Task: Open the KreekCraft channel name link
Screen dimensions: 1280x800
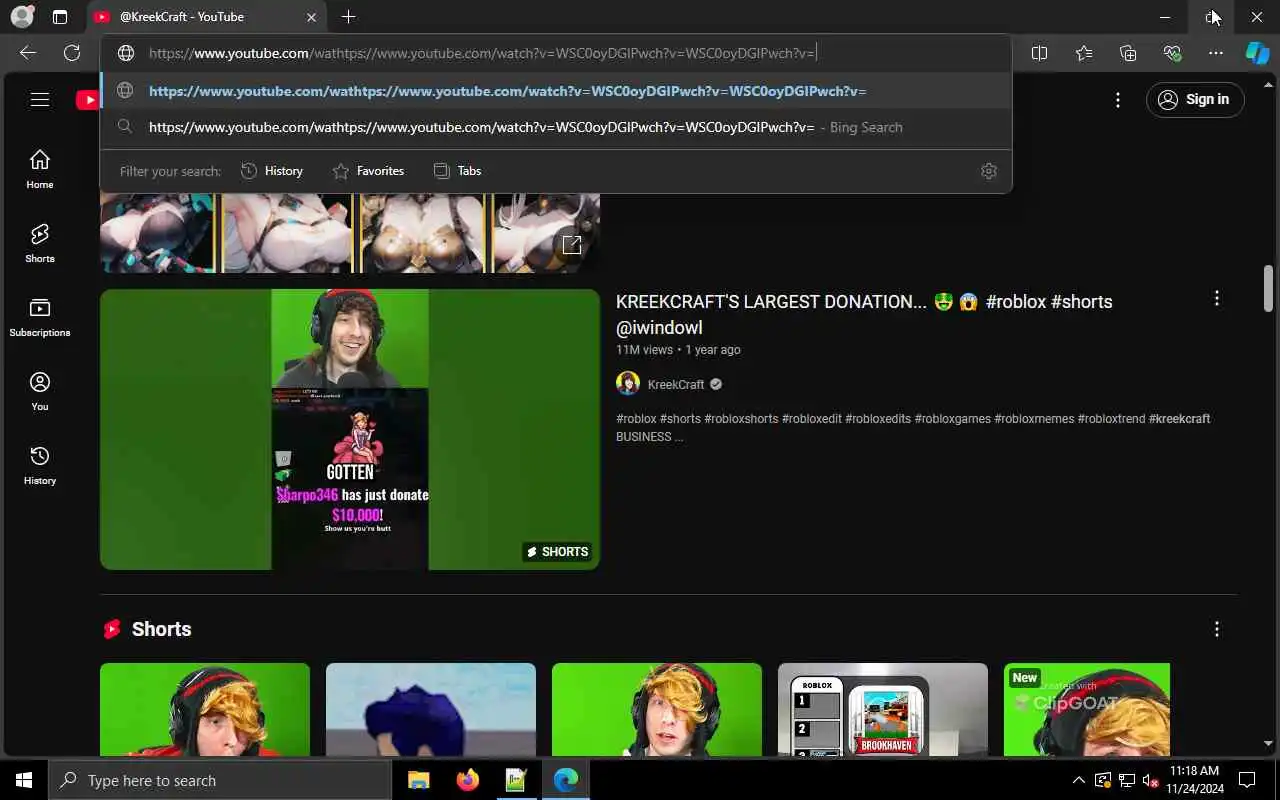Action: (x=676, y=384)
